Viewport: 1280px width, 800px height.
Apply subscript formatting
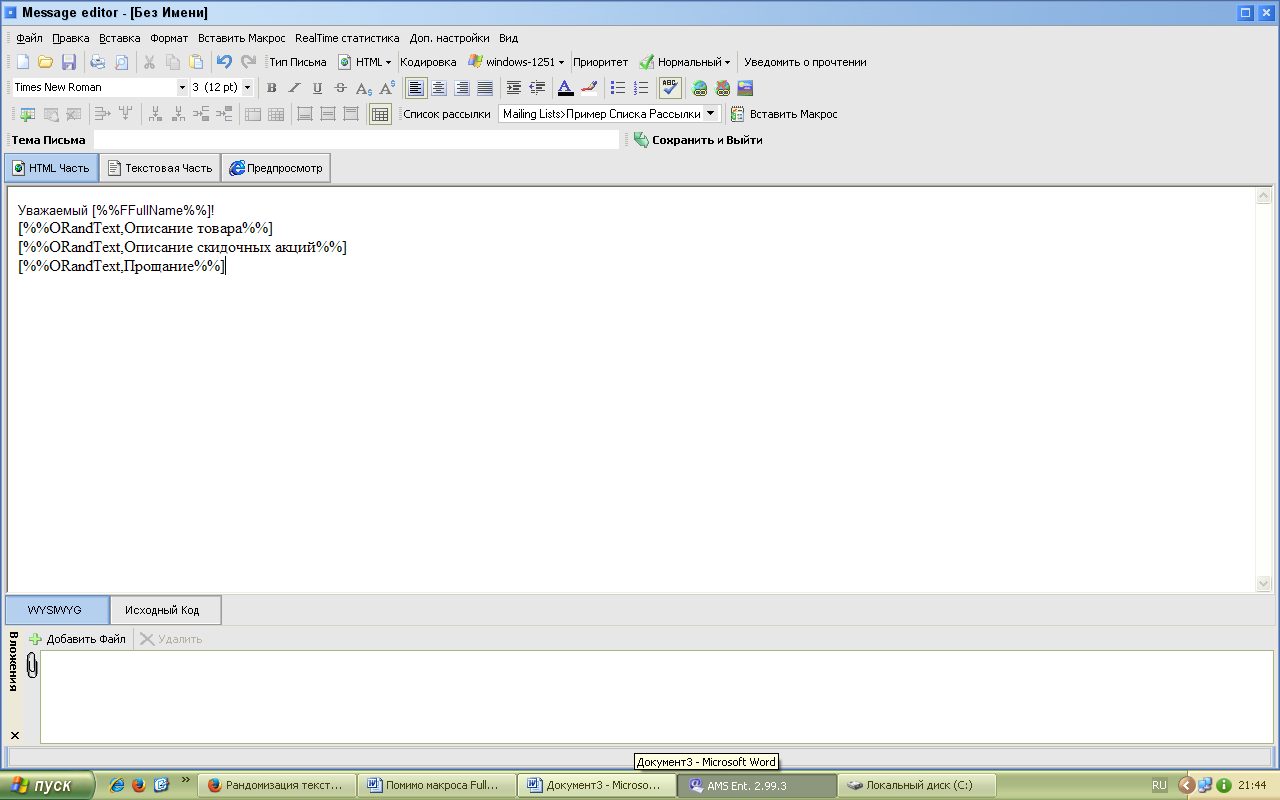point(364,88)
